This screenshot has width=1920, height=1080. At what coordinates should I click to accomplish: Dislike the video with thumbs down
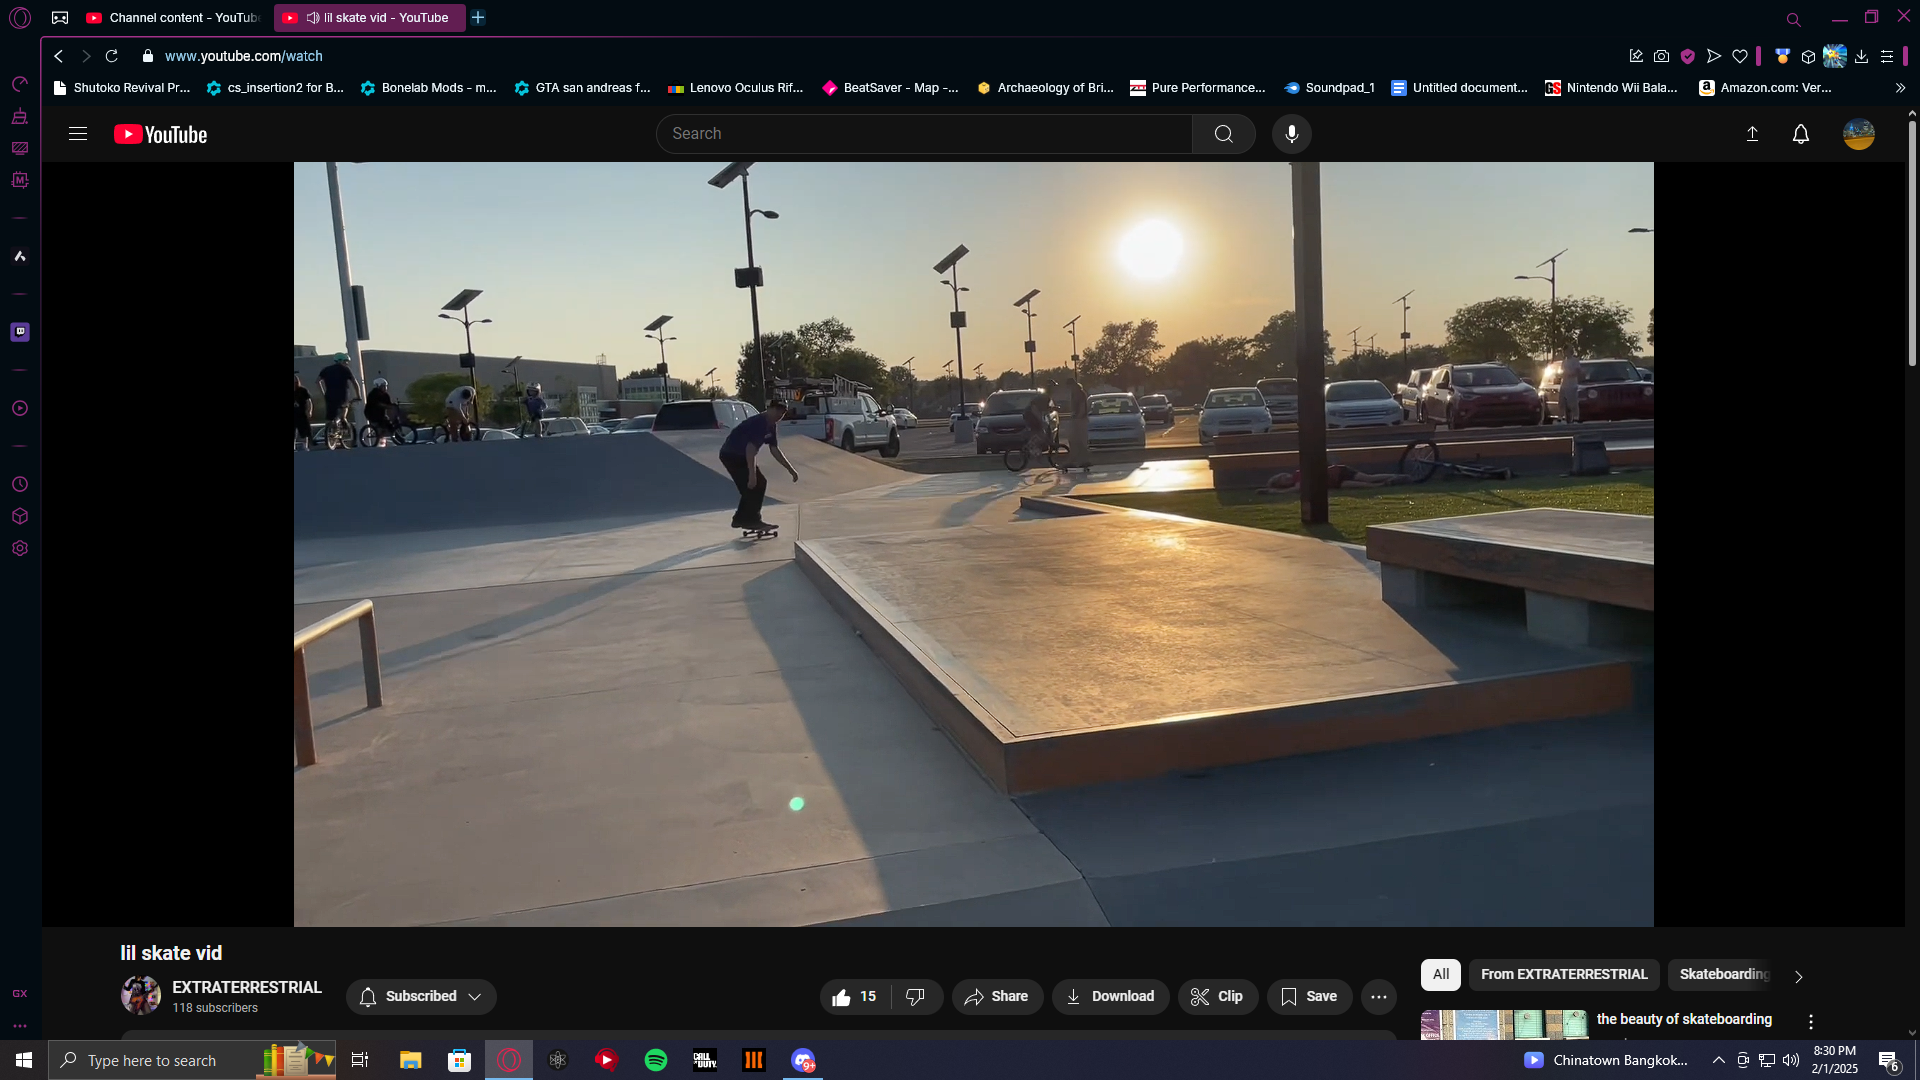point(915,997)
